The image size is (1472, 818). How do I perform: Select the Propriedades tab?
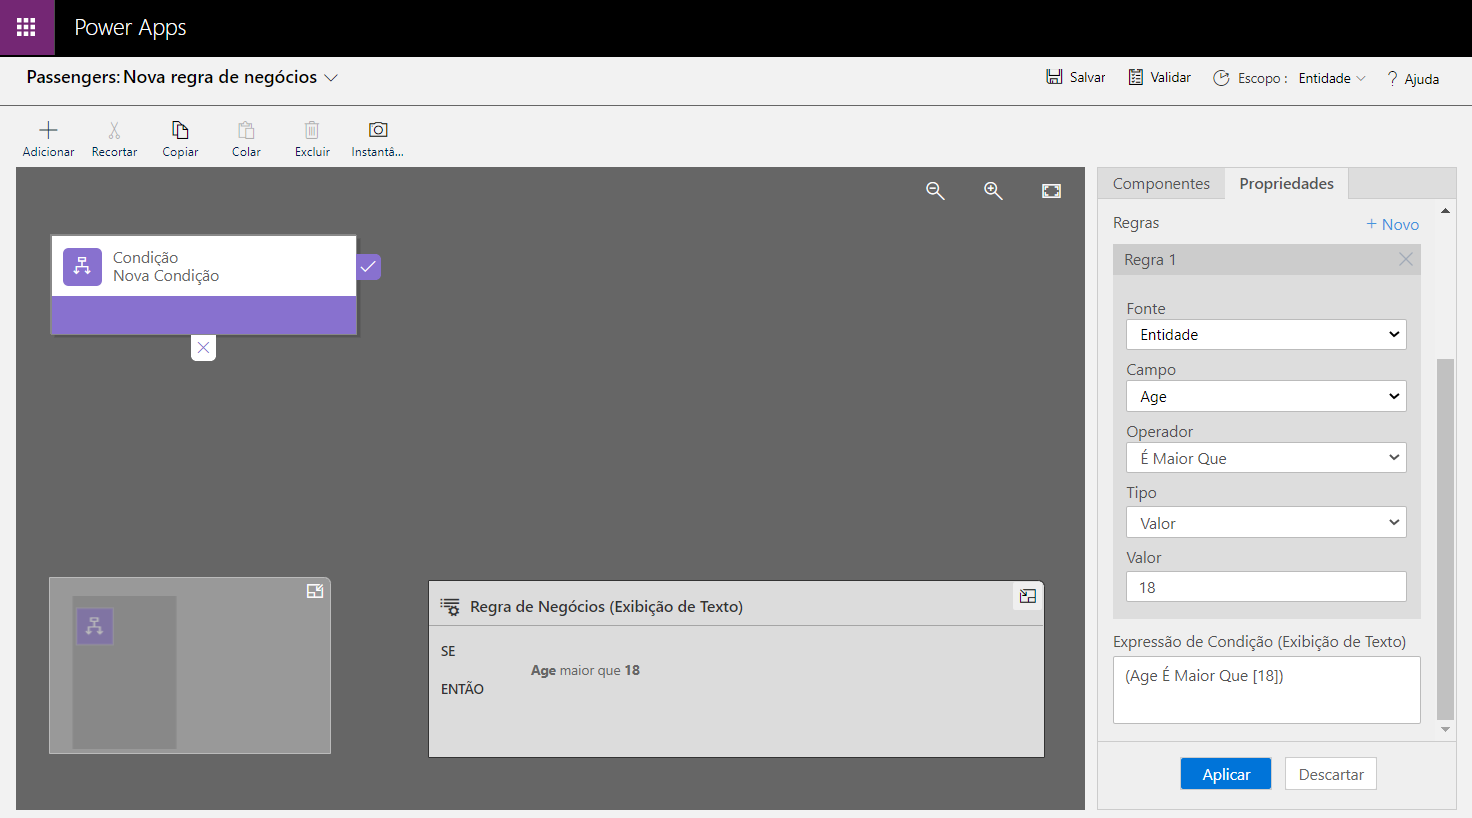tap(1286, 183)
